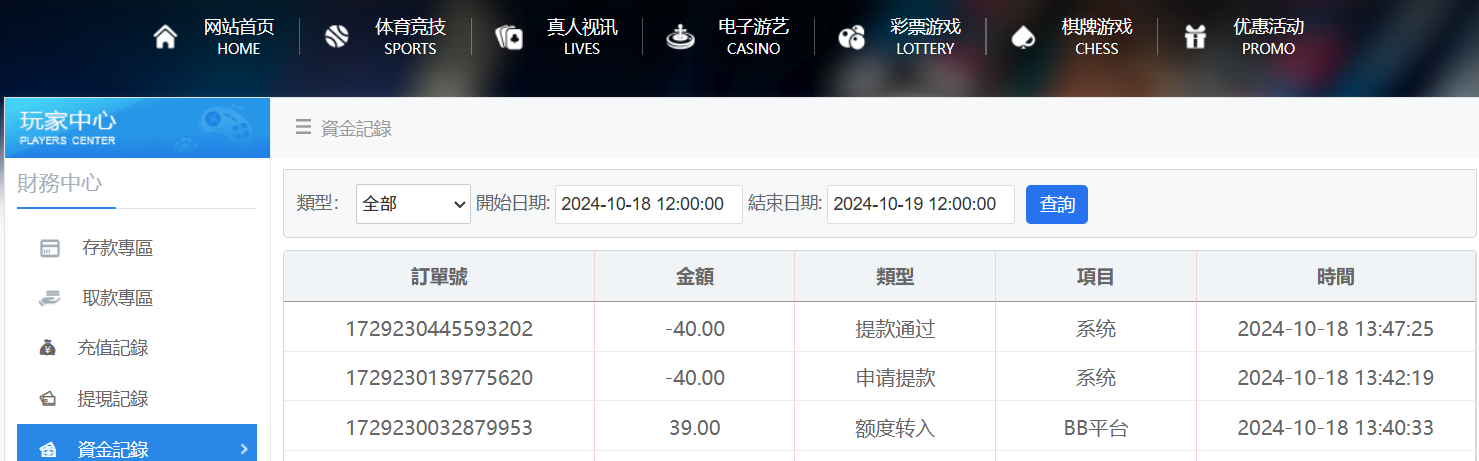Click the playing cards Lives icon
Image resolution: width=1479 pixels, height=461 pixels.
point(508,37)
